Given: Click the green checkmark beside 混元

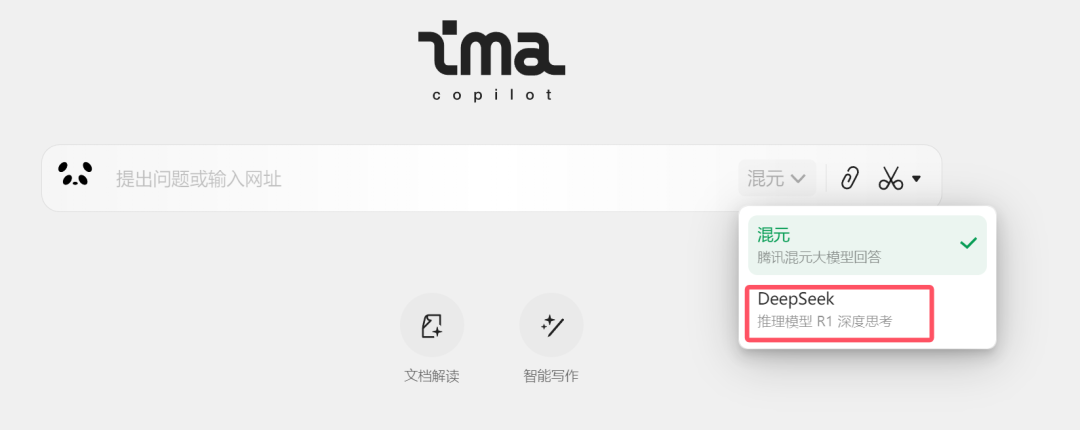Looking at the screenshot, I should (968, 243).
